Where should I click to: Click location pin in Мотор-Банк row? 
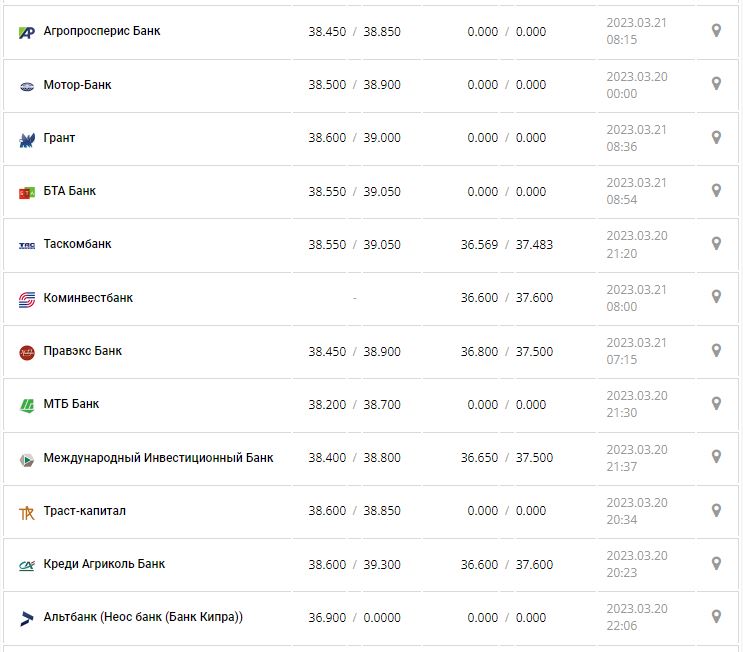pos(716,84)
